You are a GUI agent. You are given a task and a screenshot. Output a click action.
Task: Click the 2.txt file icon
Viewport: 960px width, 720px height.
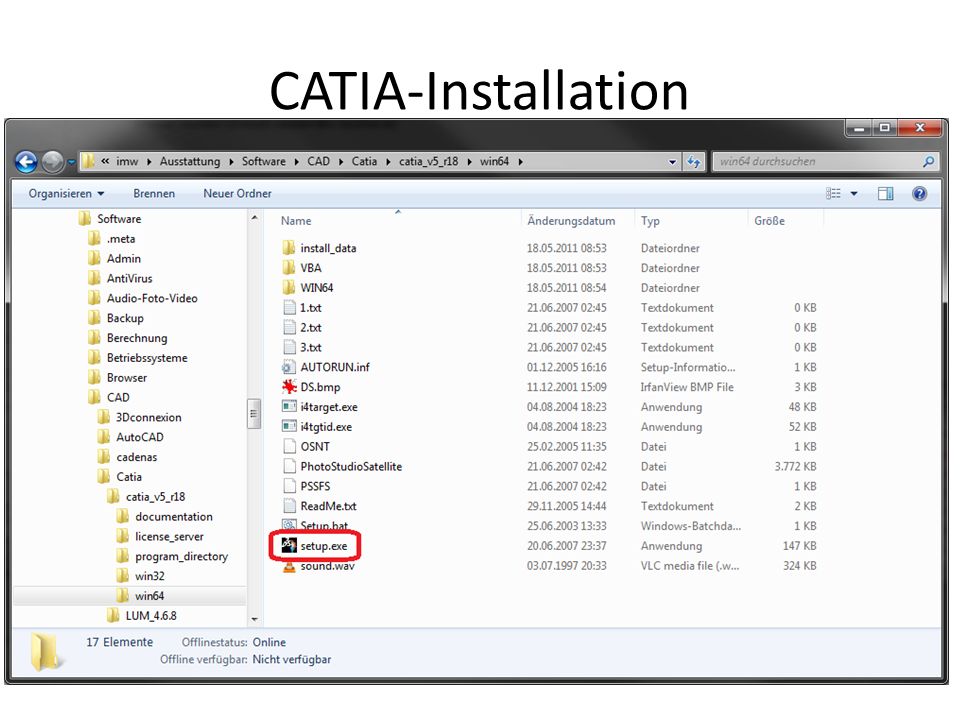coord(290,327)
